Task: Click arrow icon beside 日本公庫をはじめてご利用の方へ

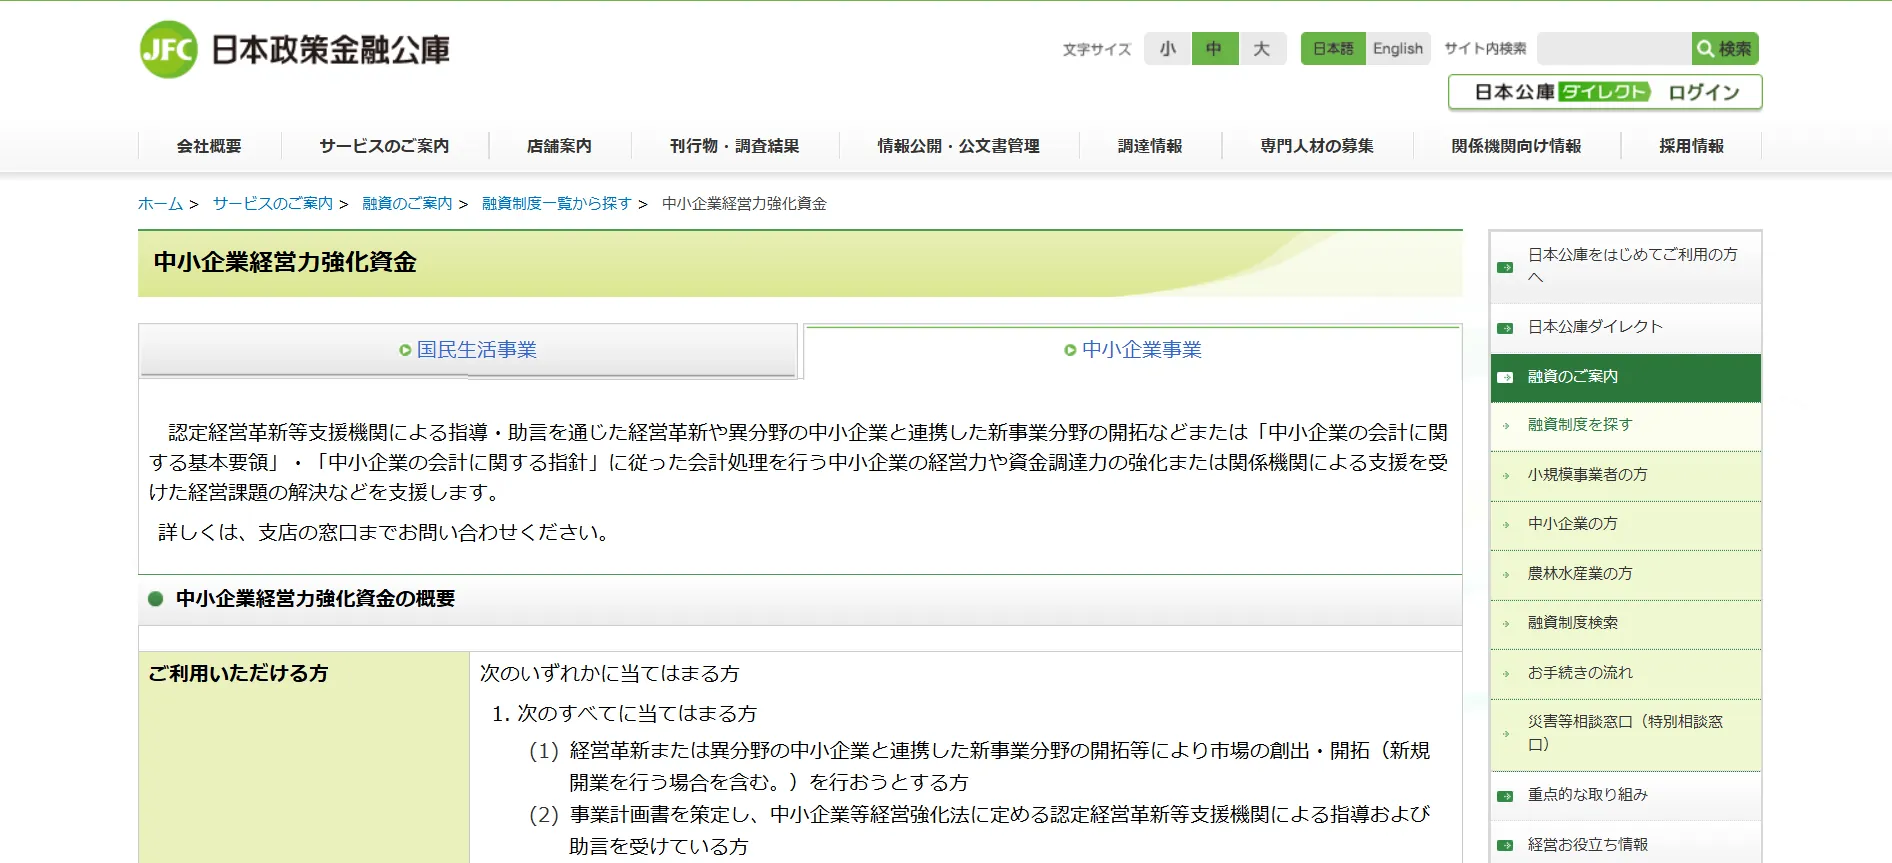Action: 1505,267
